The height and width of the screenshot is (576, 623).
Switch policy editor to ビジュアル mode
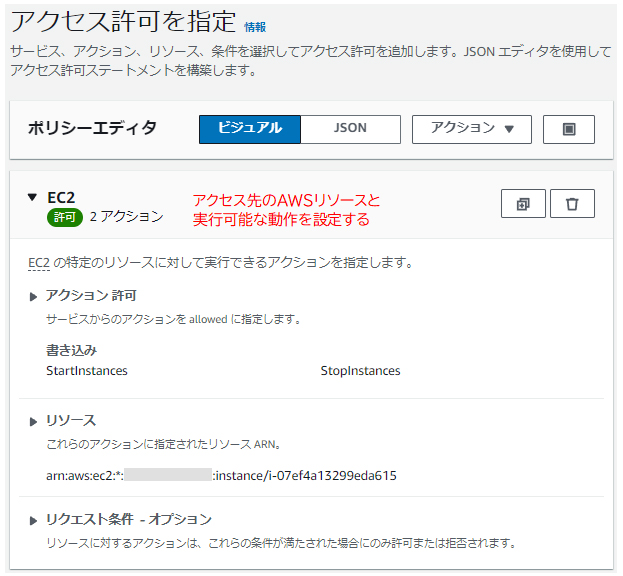pyautogui.click(x=249, y=129)
